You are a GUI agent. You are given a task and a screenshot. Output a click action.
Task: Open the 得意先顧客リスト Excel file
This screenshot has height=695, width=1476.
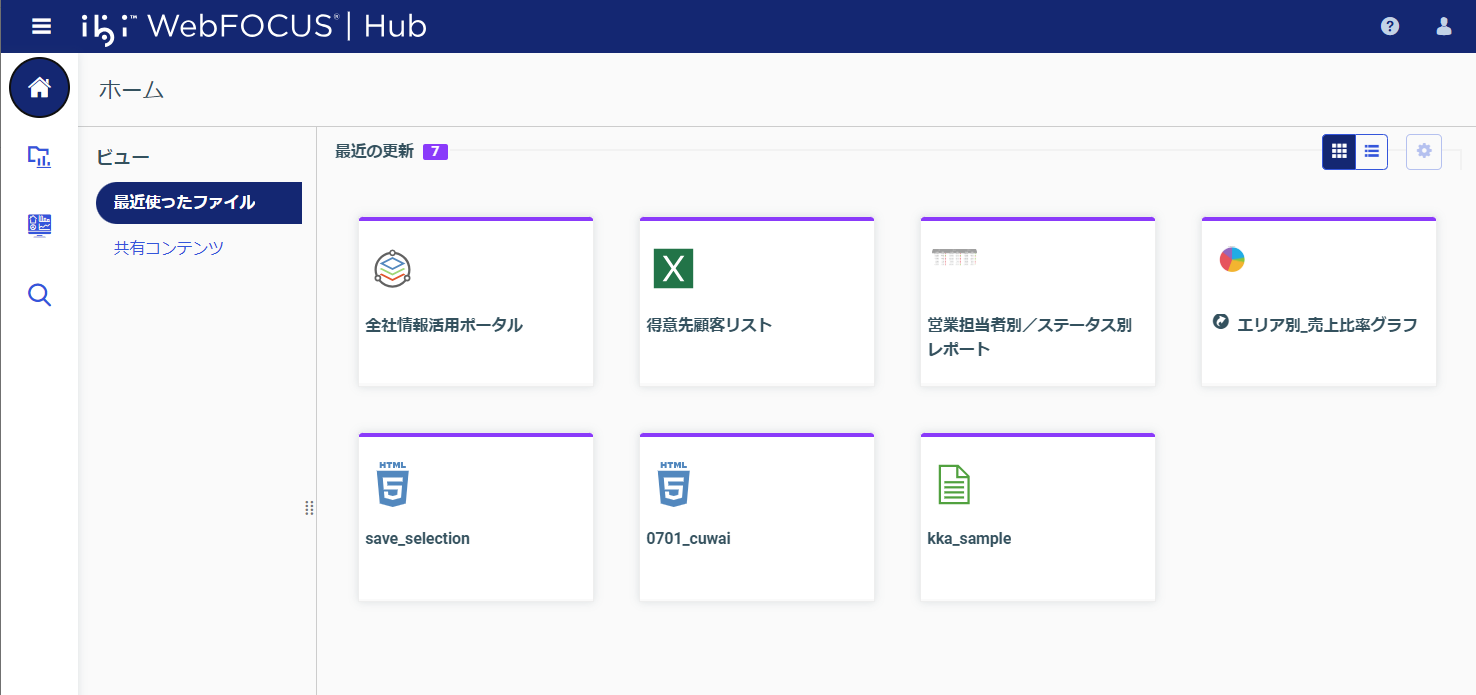point(756,300)
